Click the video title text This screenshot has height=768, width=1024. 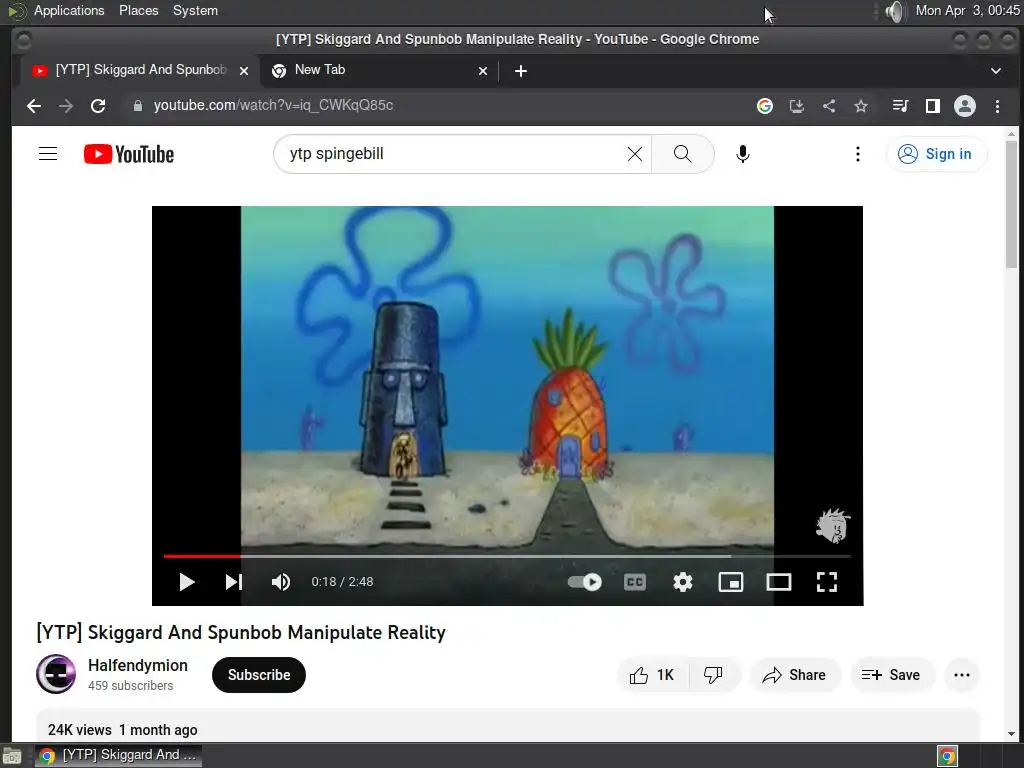click(x=241, y=632)
